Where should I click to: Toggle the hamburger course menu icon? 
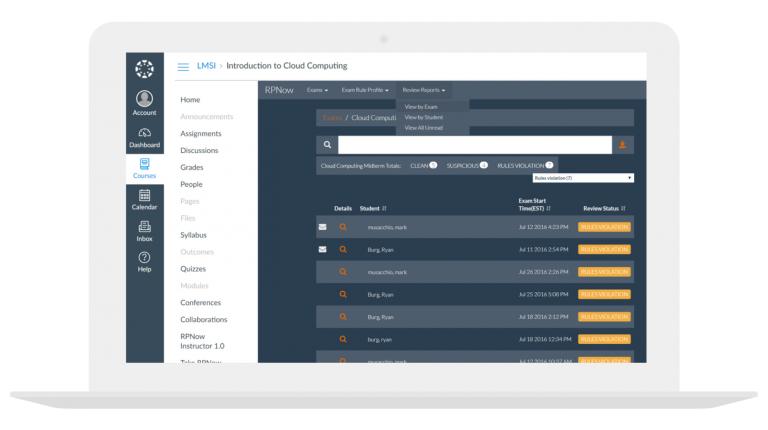(x=183, y=67)
